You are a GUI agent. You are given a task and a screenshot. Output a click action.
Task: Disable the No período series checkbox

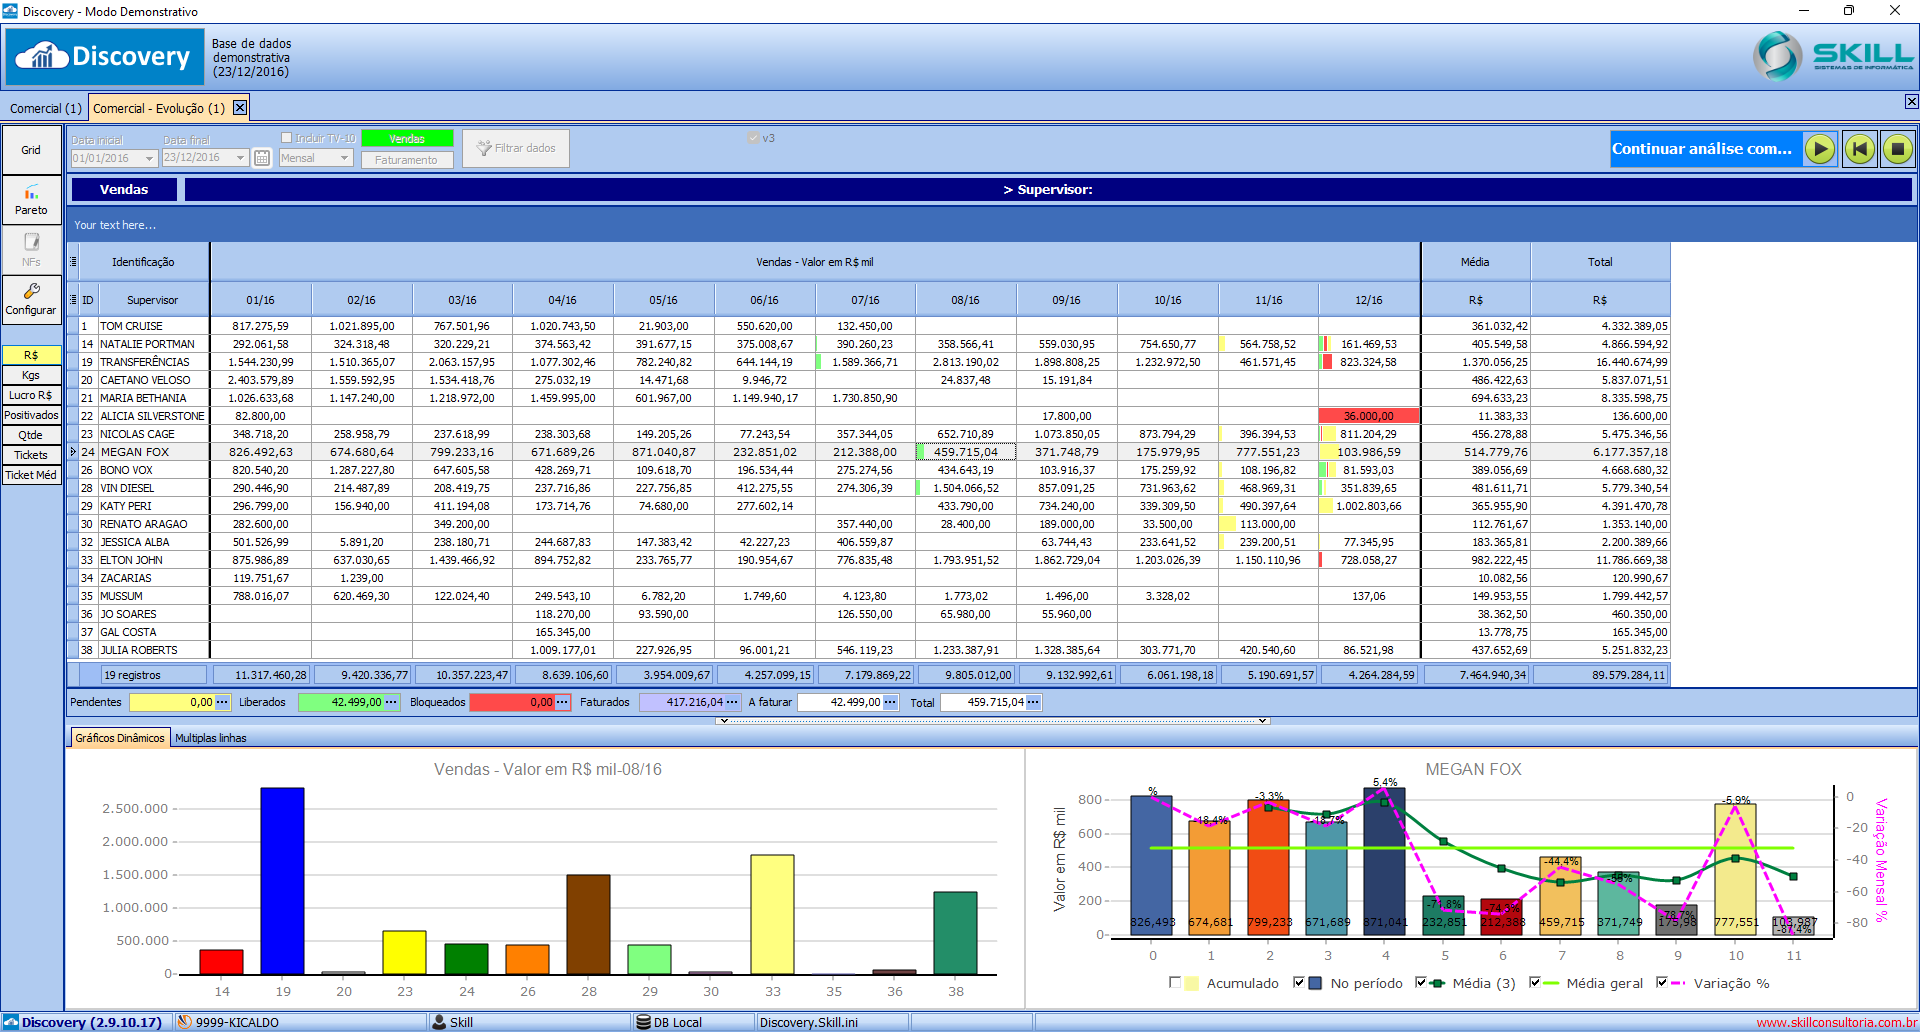[1299, 983]
